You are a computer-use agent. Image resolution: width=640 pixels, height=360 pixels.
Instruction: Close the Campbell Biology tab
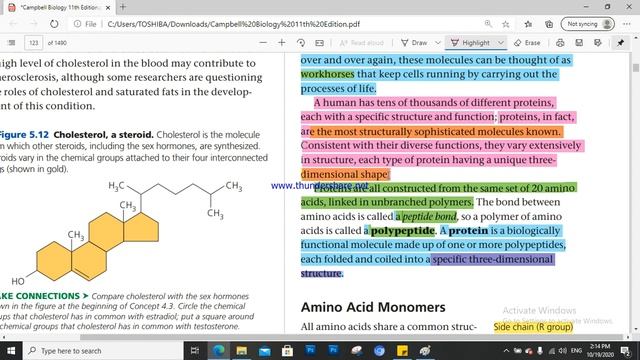pos(108,7)
